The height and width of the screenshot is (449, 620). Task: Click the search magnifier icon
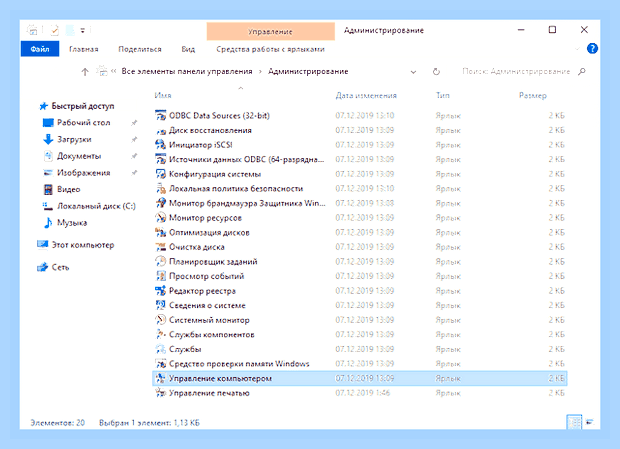582,72
